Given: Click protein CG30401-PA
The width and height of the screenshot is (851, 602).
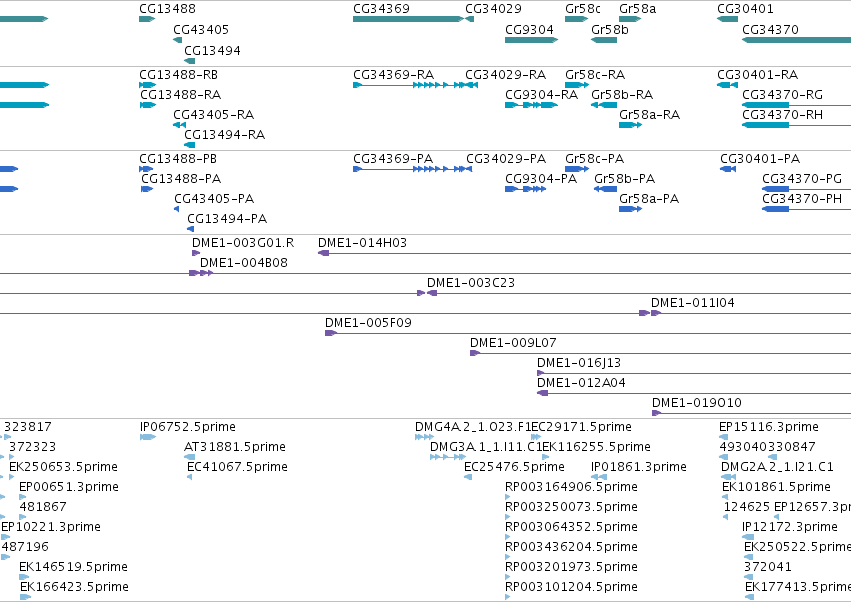Looking at the screenshot, I should (x=760, y=159).
